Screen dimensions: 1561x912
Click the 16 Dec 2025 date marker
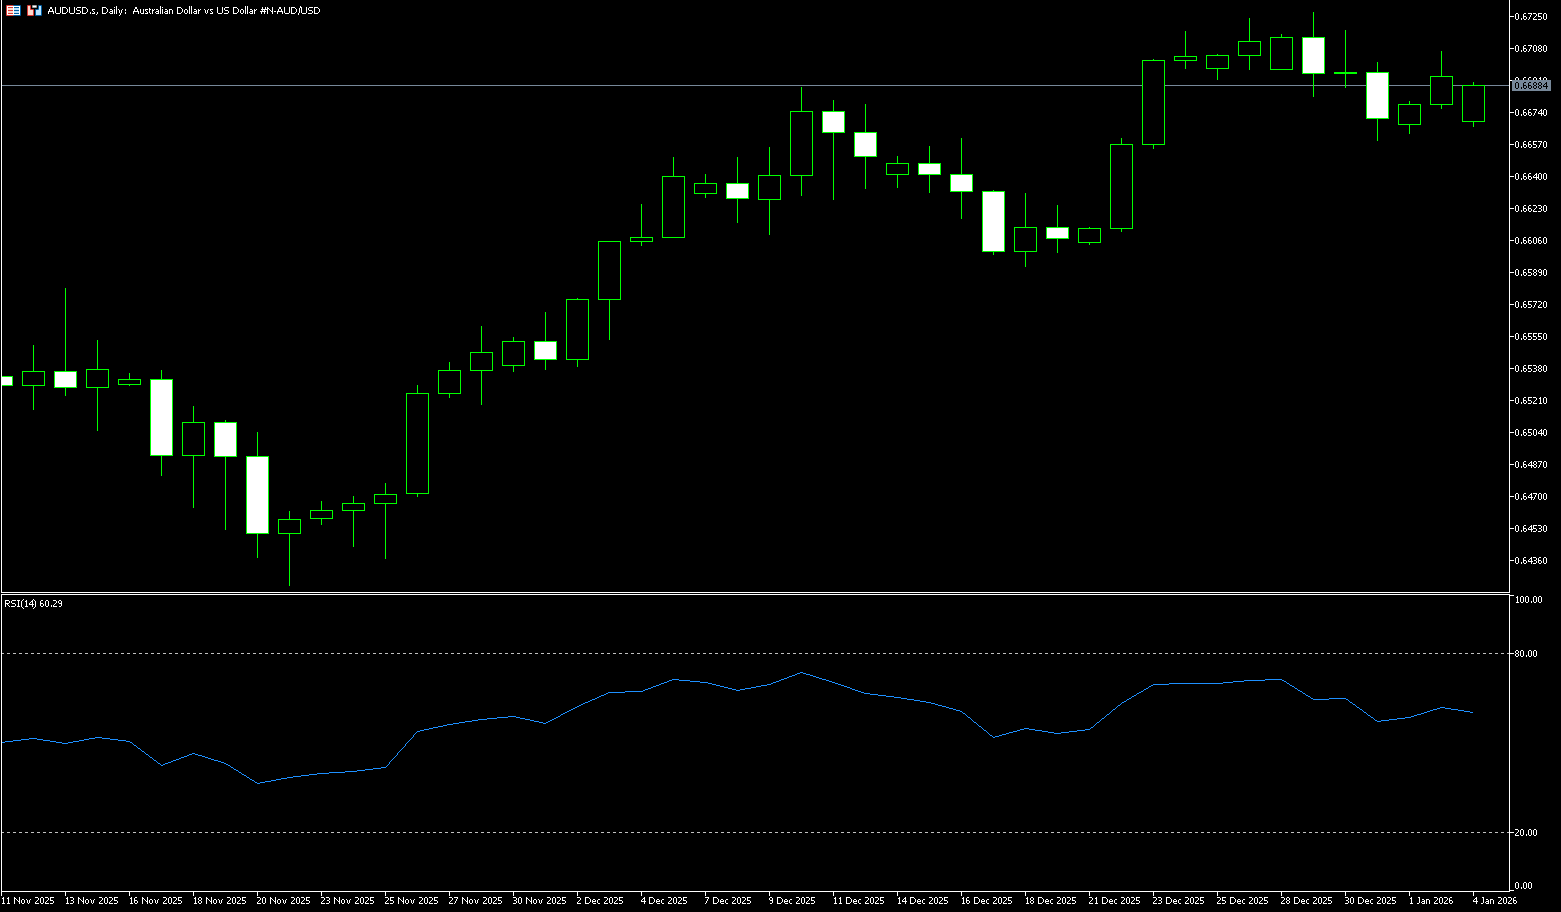click(x=986, y=901)
